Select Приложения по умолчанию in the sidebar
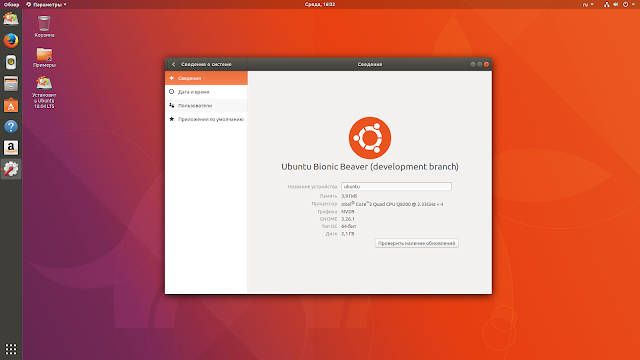 (x=206, y=119)
